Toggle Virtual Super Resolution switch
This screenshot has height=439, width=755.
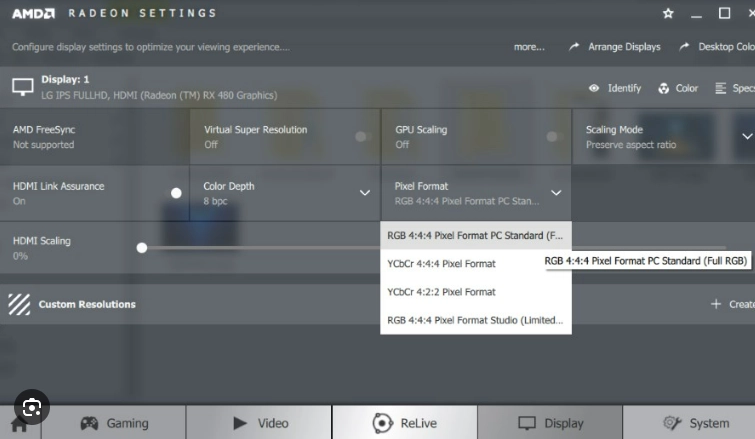363,137
